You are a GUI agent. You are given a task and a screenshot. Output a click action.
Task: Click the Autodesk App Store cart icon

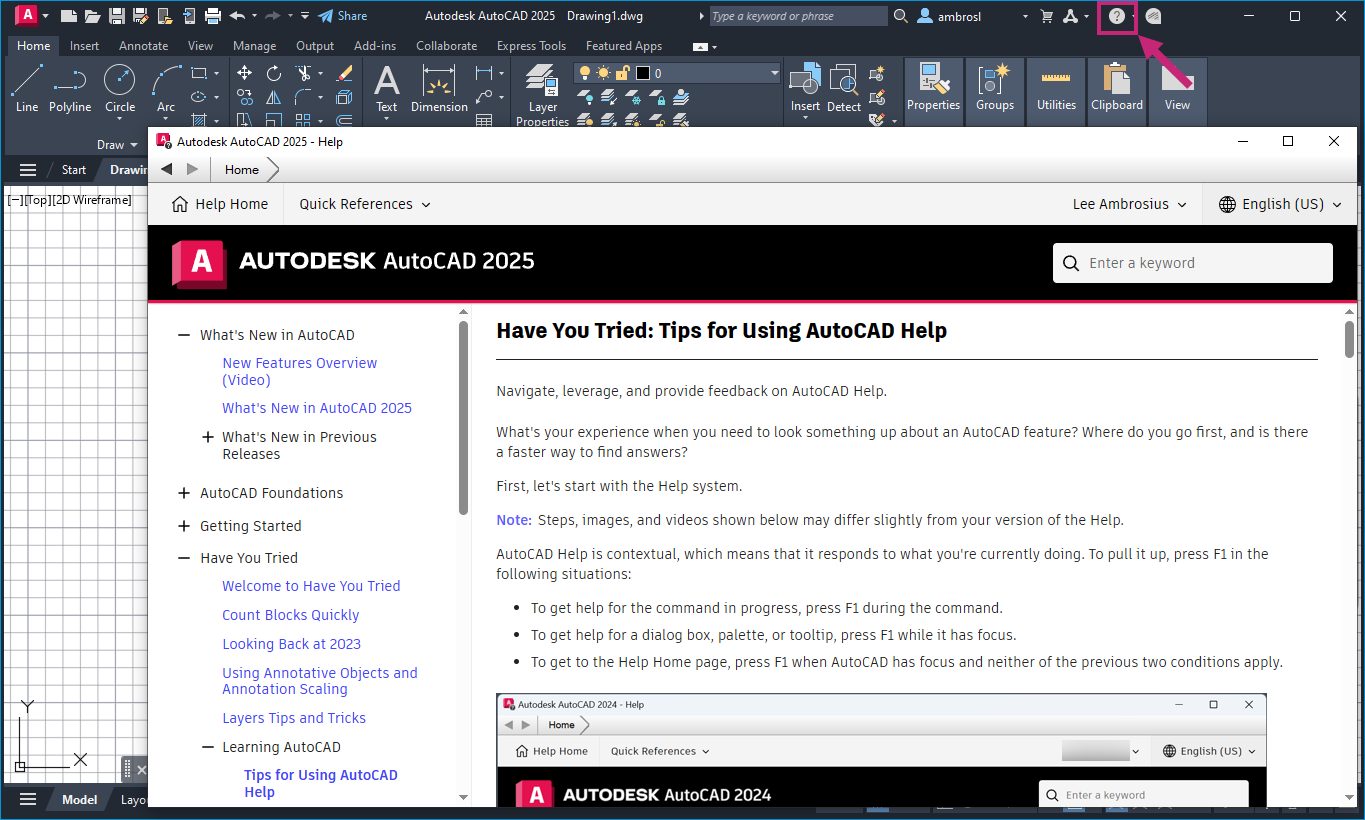tap(1047, 16)
